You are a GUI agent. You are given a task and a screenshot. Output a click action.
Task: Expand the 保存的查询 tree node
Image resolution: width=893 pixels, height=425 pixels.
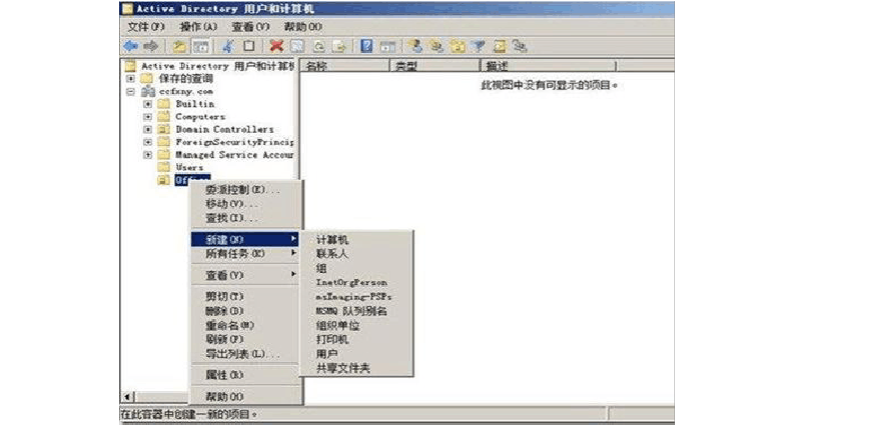click(130, 78)
